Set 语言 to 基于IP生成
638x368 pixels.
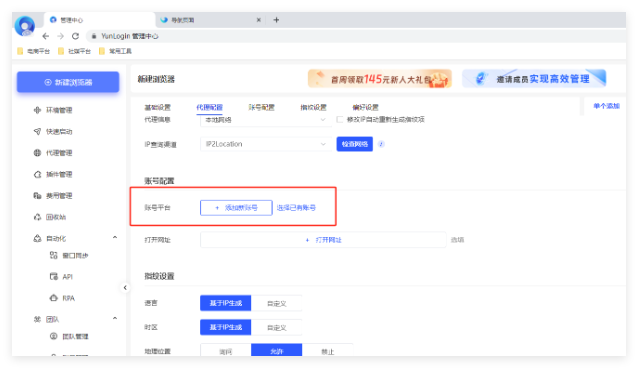(x=225, y=303)
